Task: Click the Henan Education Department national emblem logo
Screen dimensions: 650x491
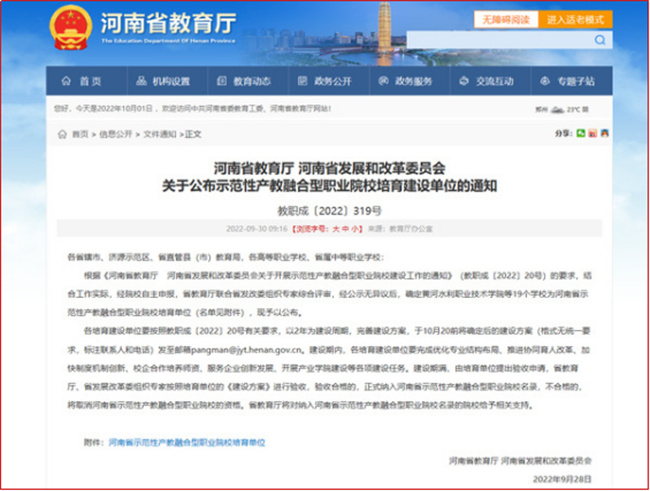Action: pyautogui.click(x=70, y=27)
